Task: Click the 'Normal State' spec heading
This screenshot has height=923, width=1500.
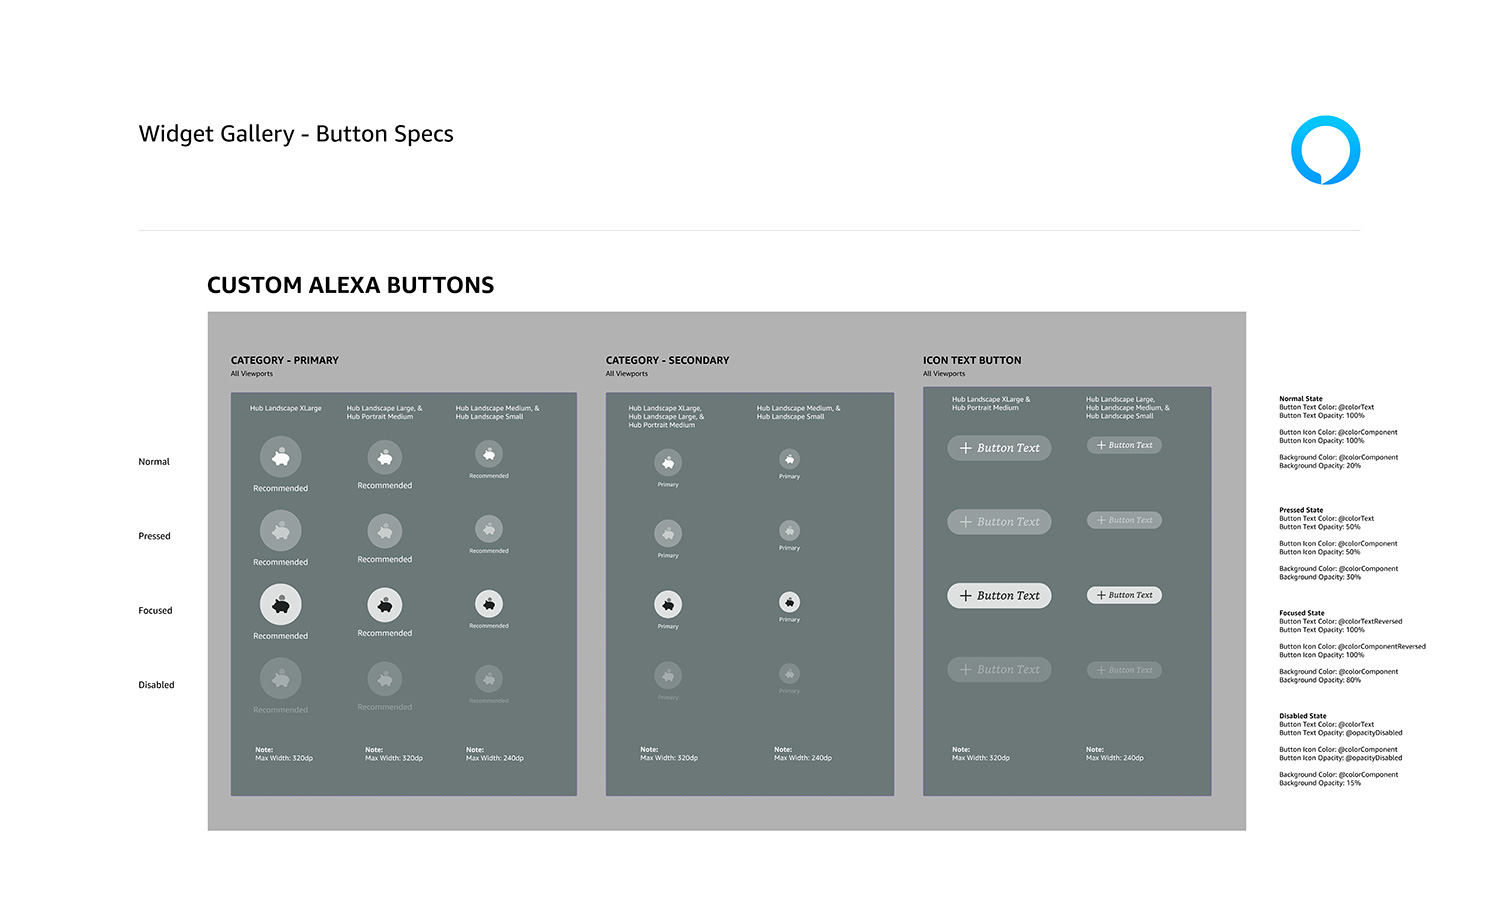Action: click(x=1301, y=399)
